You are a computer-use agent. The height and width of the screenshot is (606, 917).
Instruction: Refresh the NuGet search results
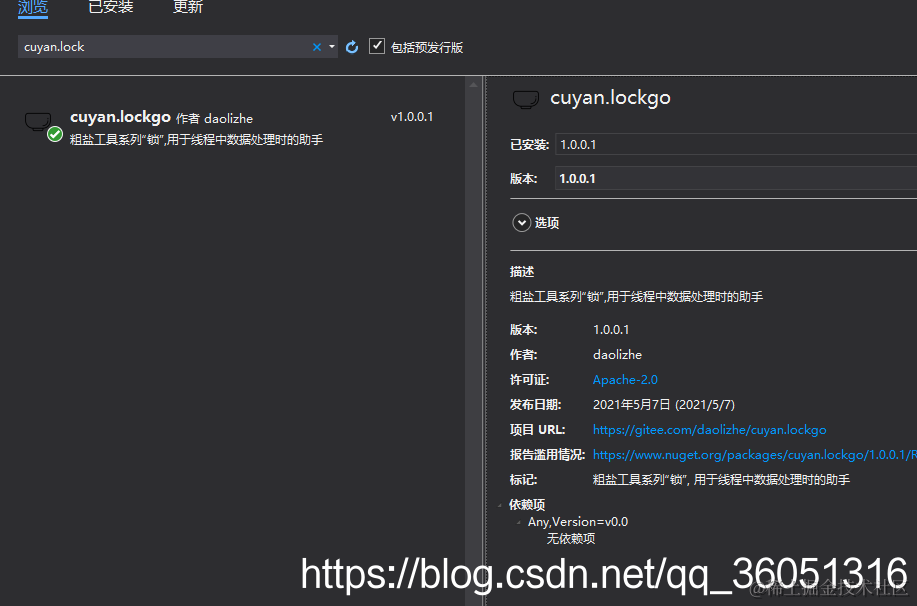click(x=351, y=46)
